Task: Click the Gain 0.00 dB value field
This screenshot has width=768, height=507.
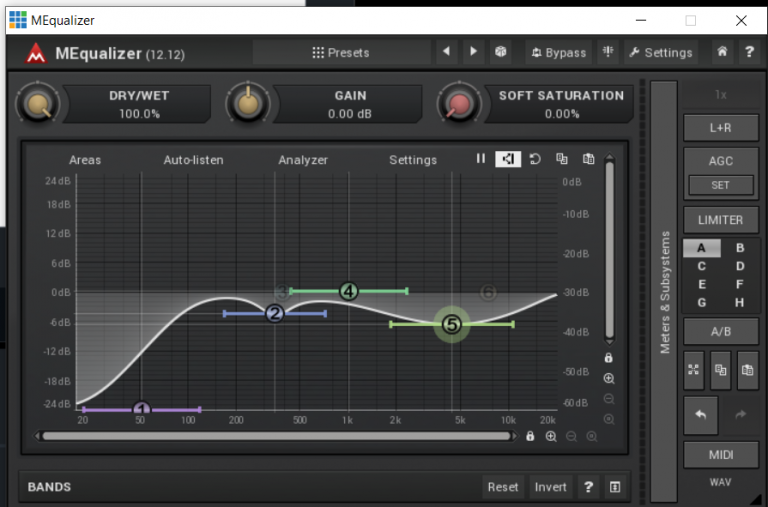Action: [x=350, y=114]
